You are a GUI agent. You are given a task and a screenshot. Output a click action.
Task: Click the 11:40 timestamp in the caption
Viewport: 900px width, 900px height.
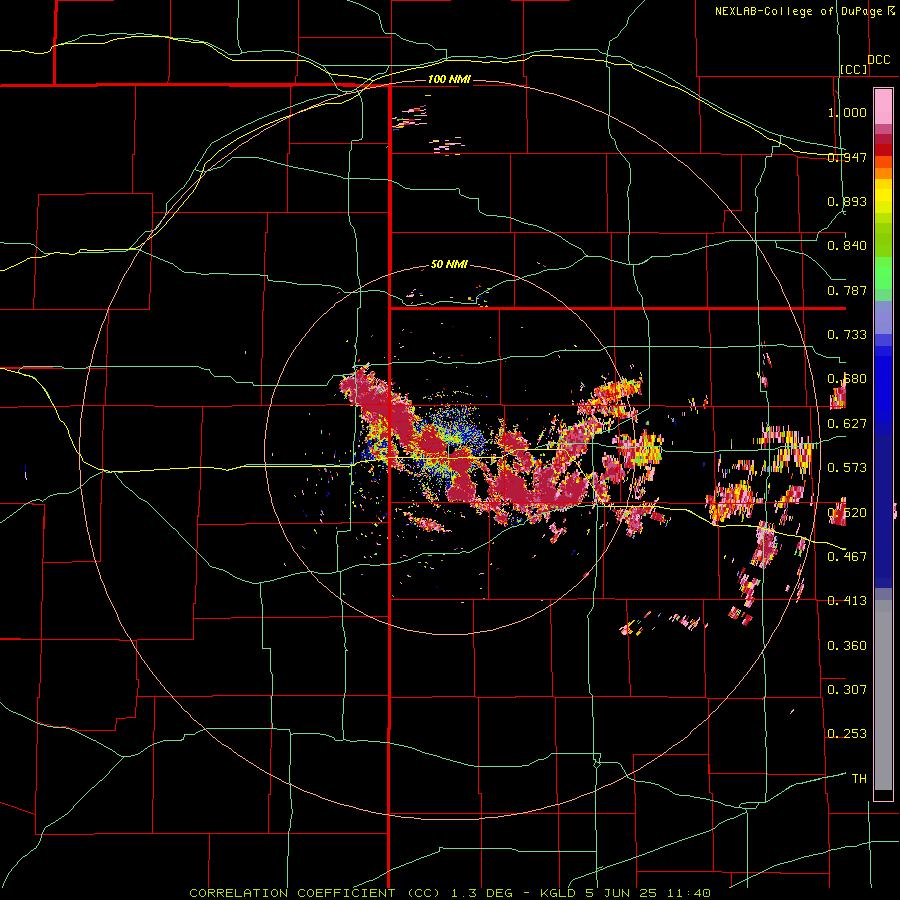coord(689,893)
